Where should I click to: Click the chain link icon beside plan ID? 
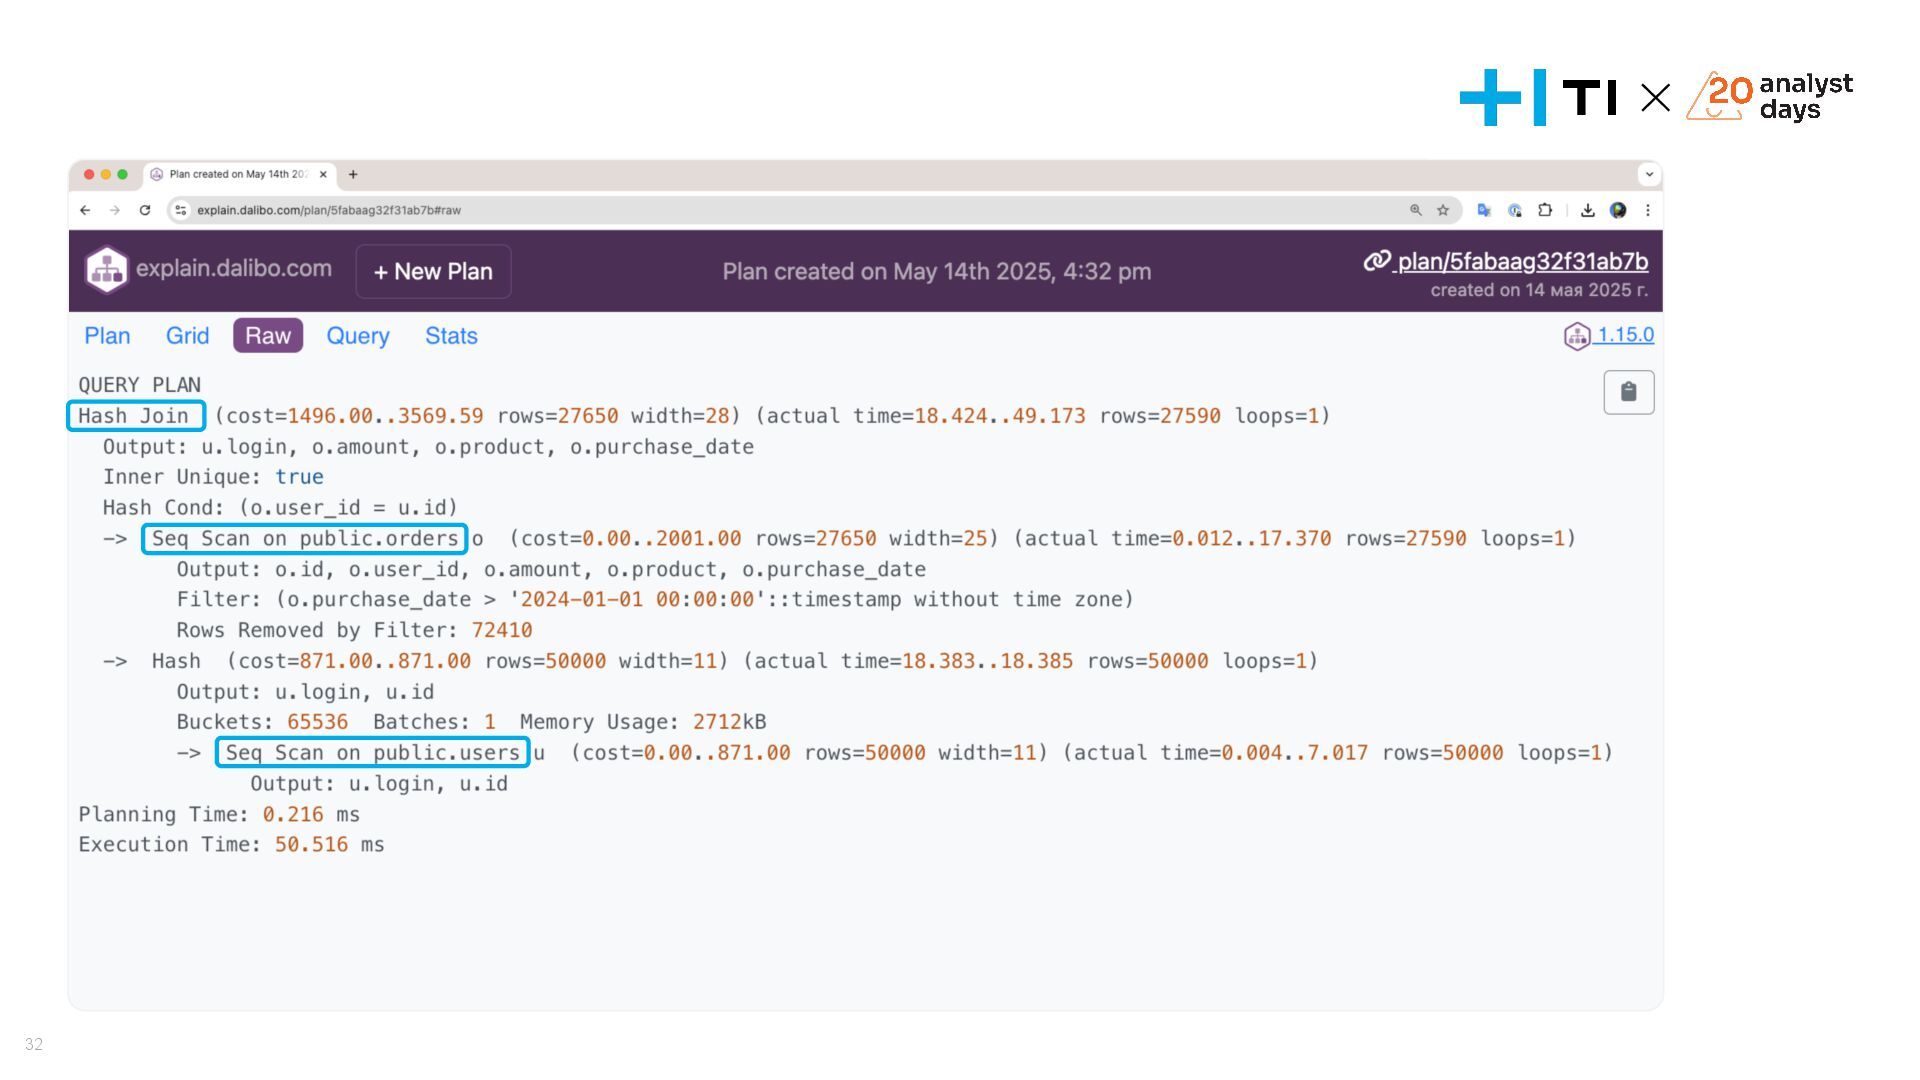1377,261
